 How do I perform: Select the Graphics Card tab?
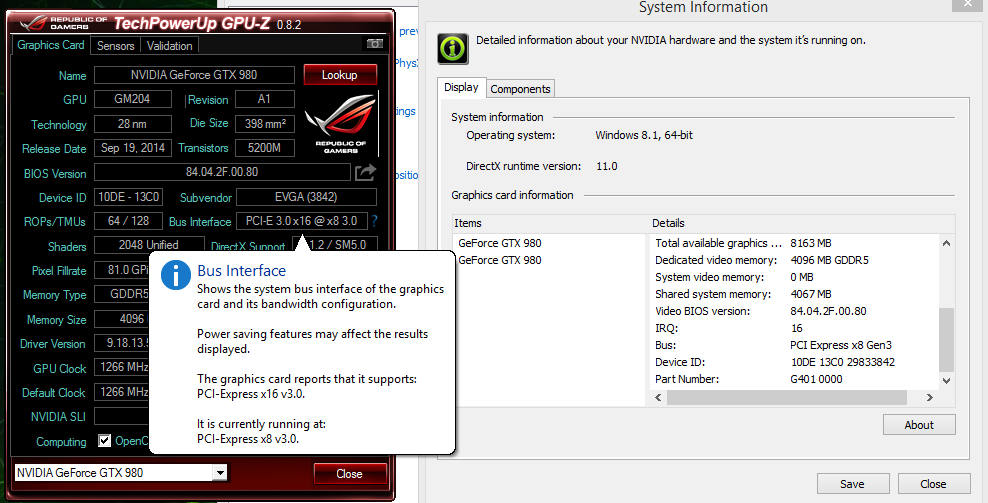click(x=50, y=45)
